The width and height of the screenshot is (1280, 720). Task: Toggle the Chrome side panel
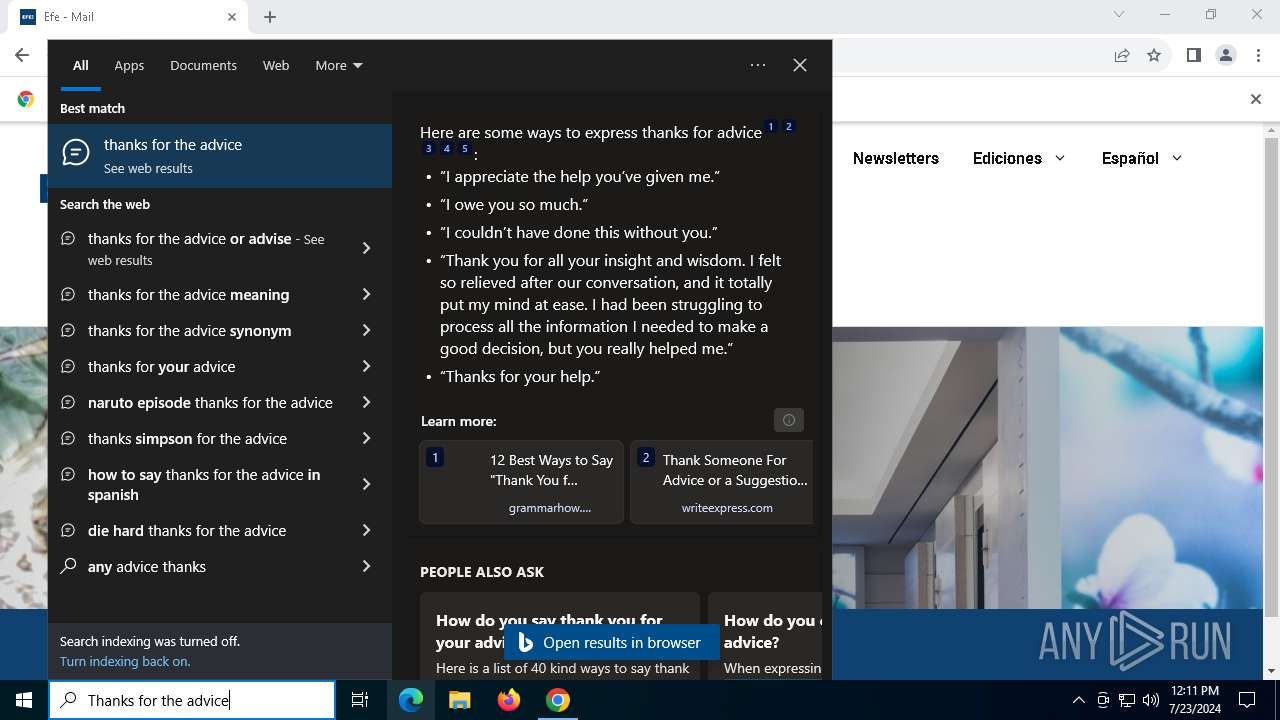click(1193, 55)
